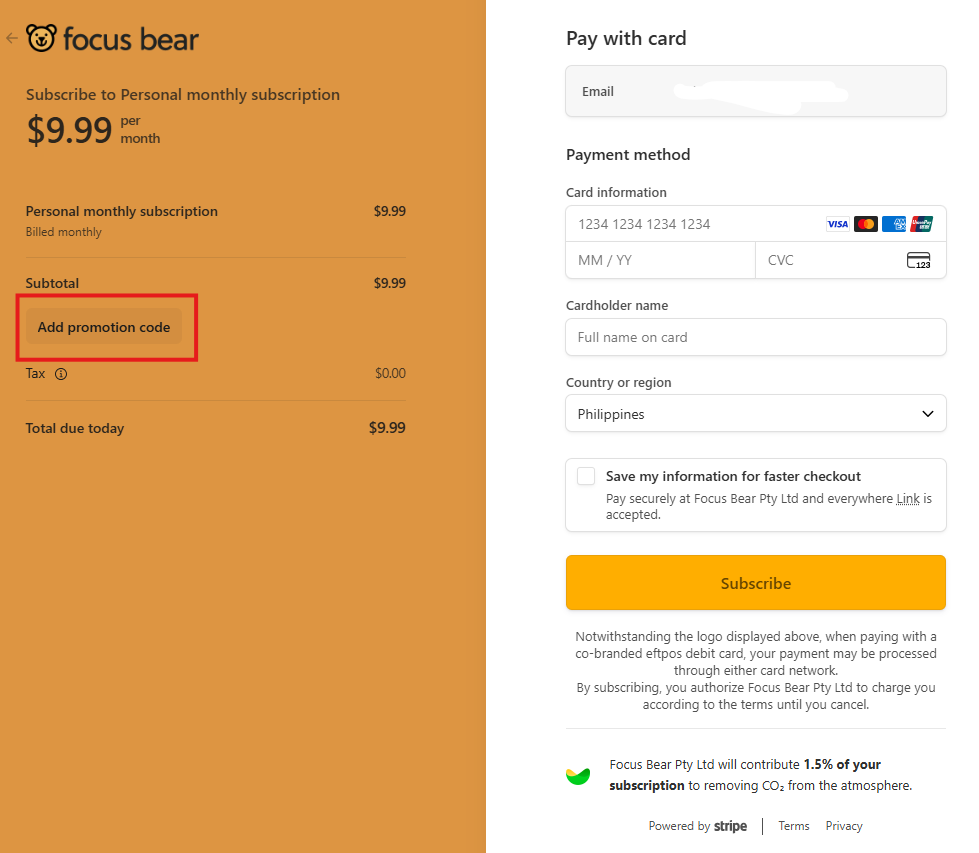Click the Powered by Stripe link

point(698,826)
